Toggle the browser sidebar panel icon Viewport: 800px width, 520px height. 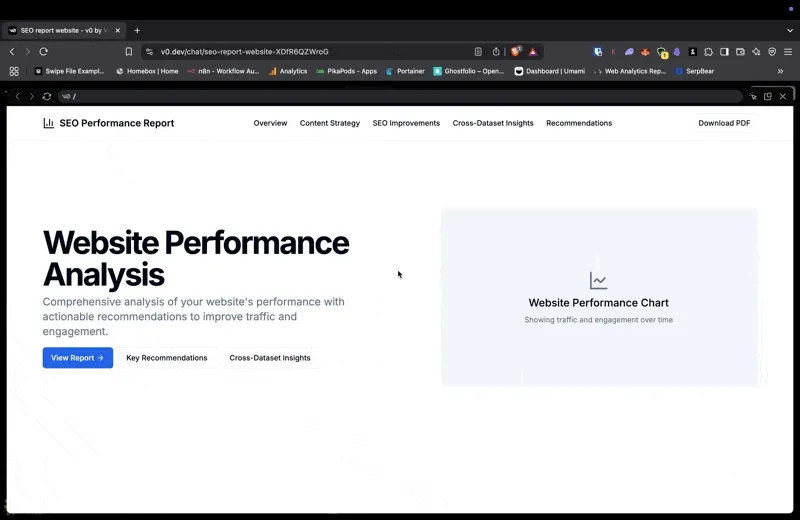click(724, 51)
